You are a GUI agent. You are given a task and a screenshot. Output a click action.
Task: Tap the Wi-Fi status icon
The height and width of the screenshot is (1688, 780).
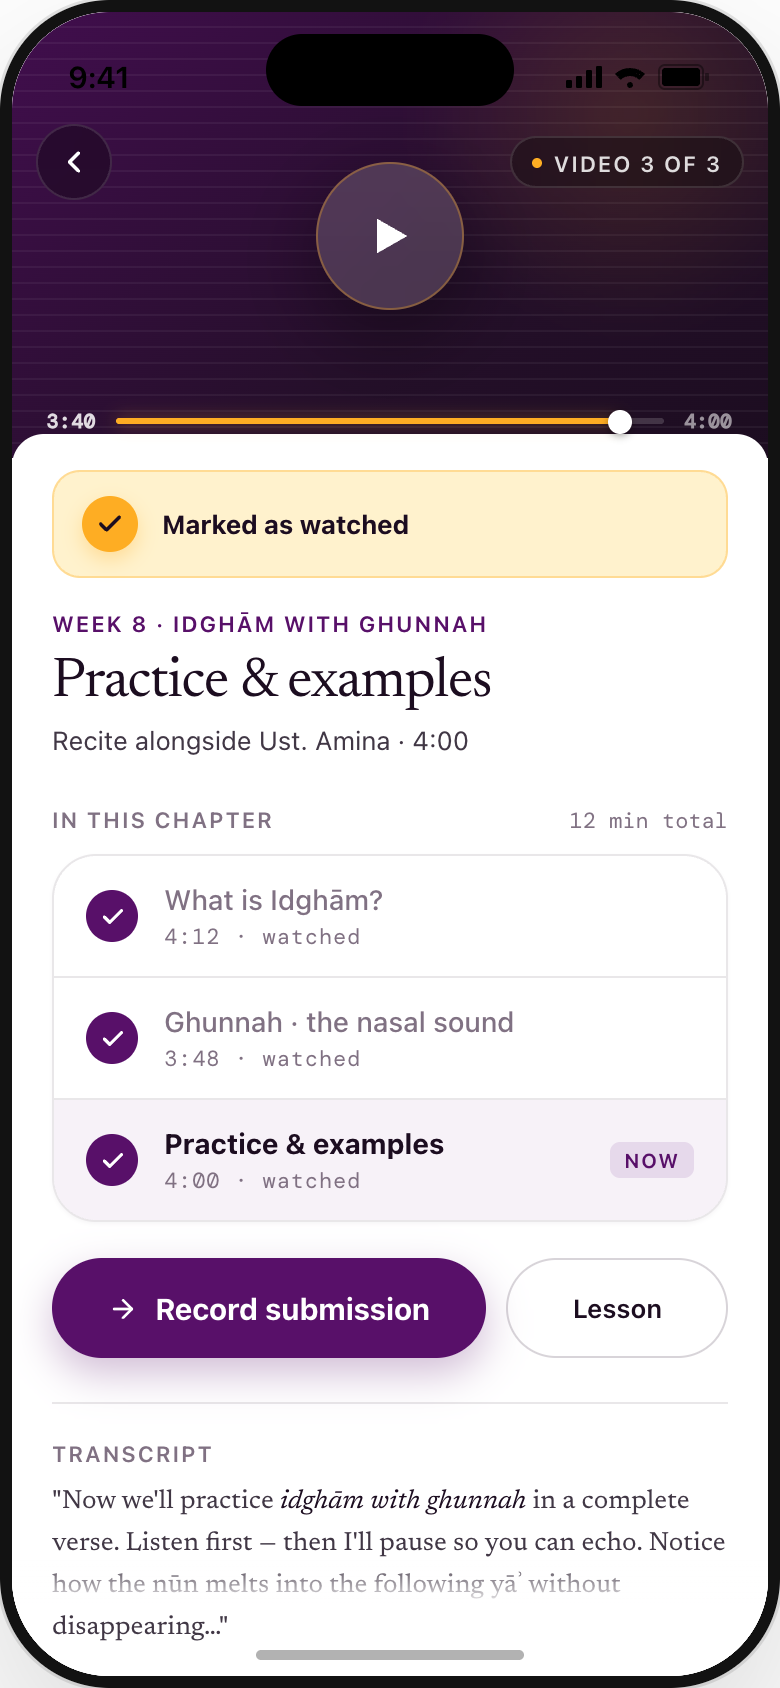[630, 77]
